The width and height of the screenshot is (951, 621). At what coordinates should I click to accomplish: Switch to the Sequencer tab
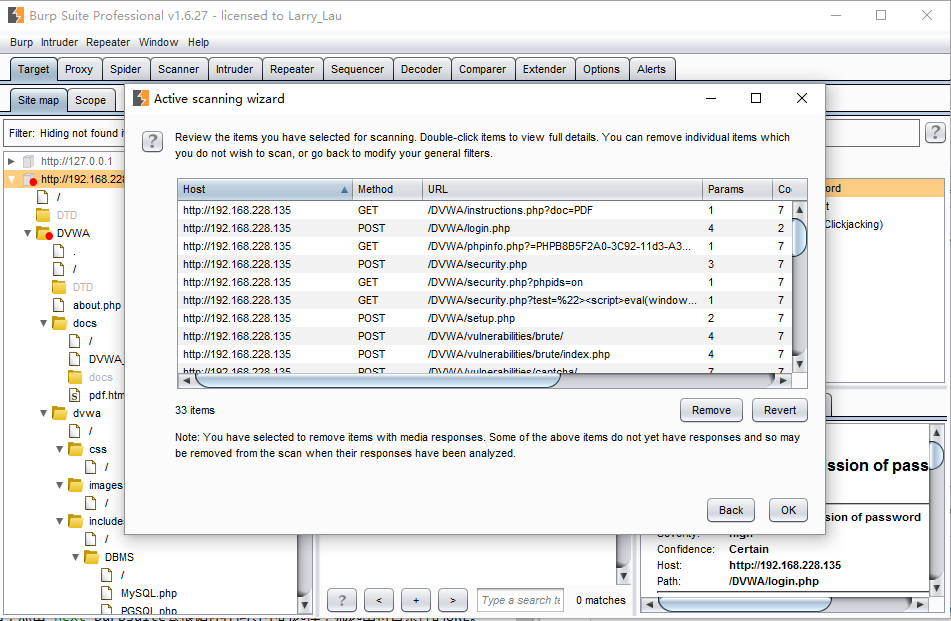point(357,69)
